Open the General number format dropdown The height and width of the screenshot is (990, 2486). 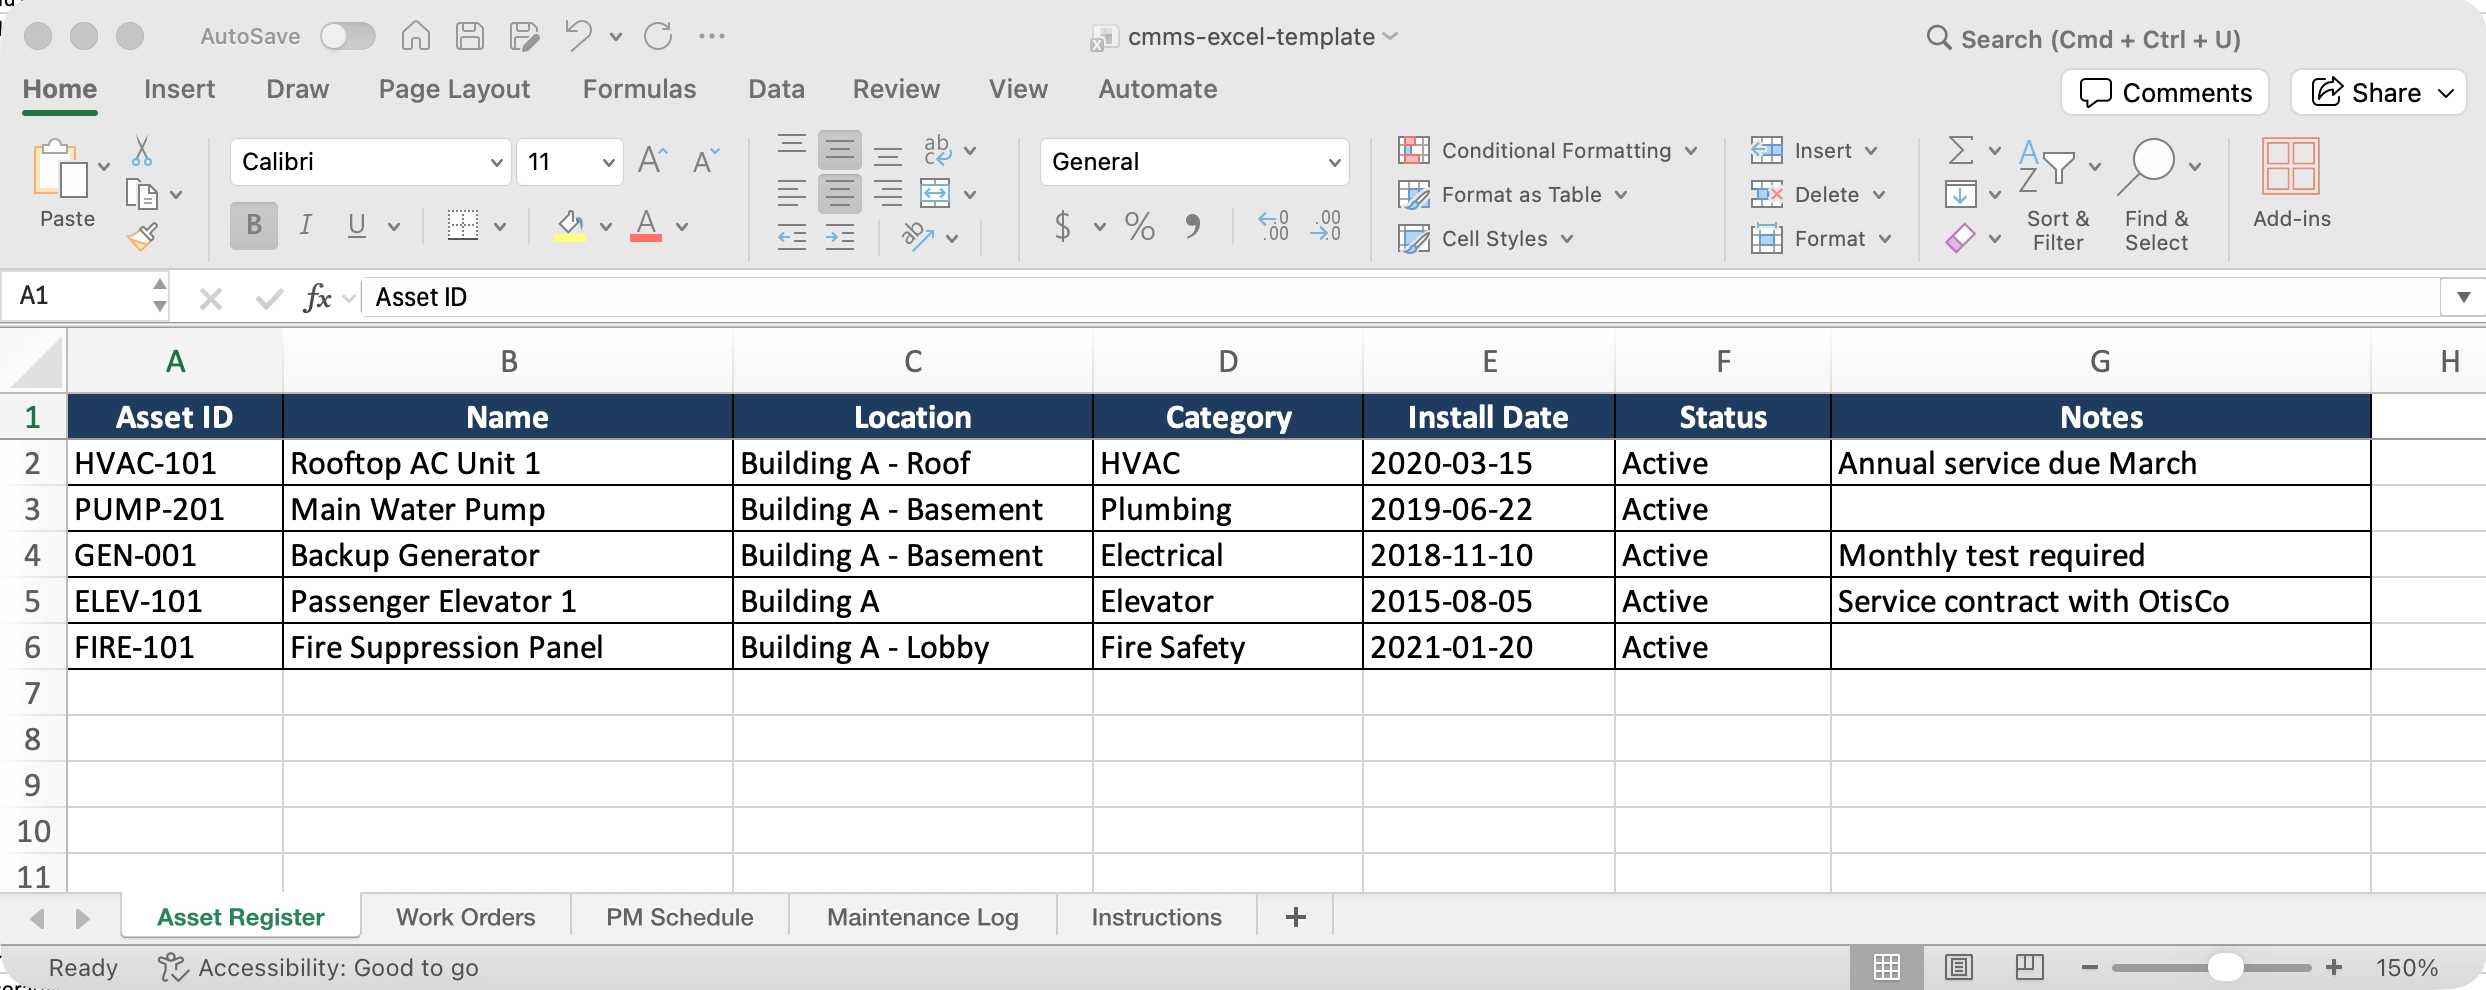pos(1335,161)
